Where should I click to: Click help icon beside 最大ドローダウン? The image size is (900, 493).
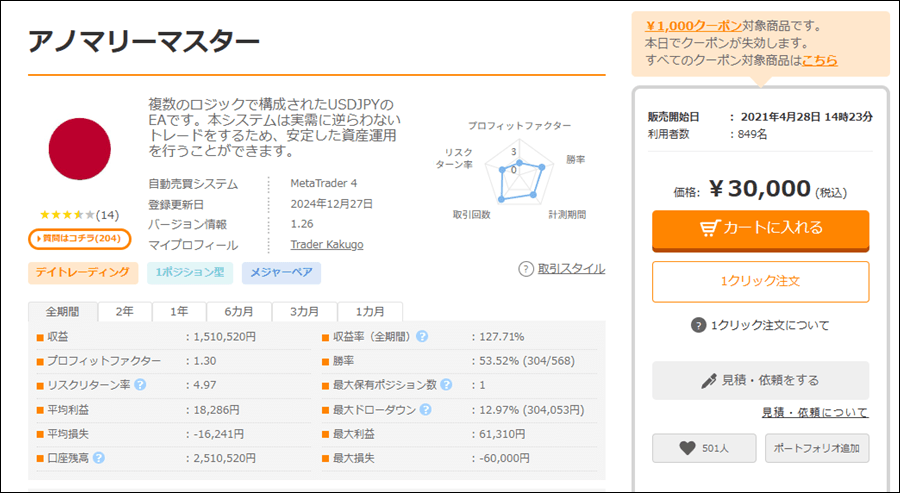[425, 410]
